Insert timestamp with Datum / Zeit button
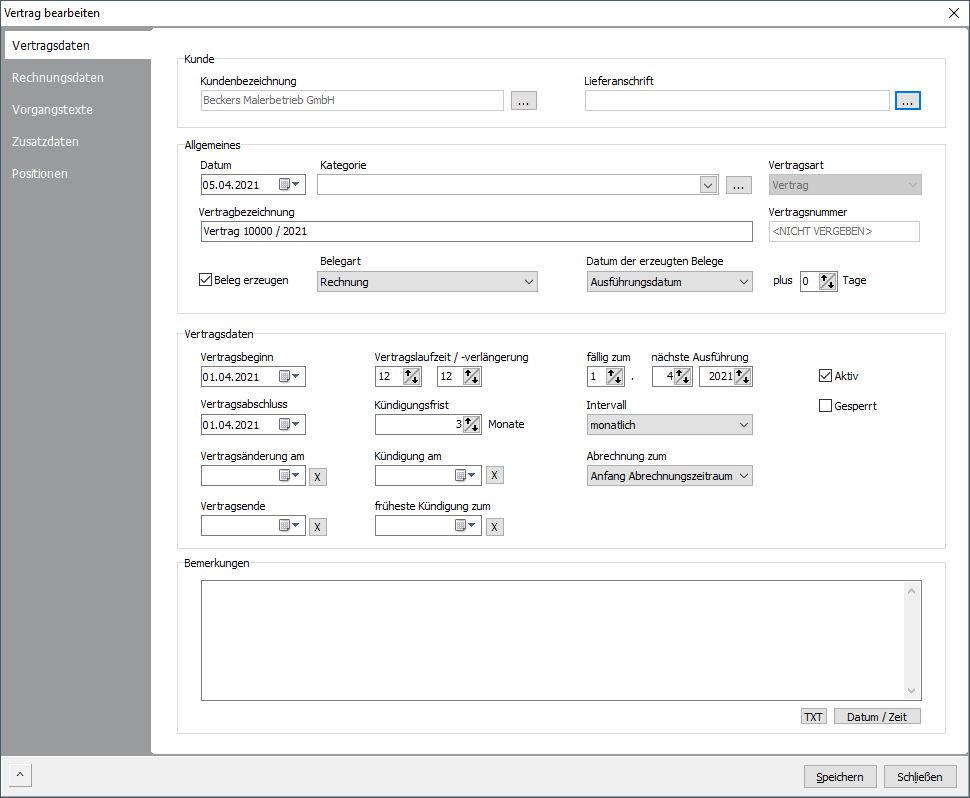The image size is (970, 798). (877, 717)
